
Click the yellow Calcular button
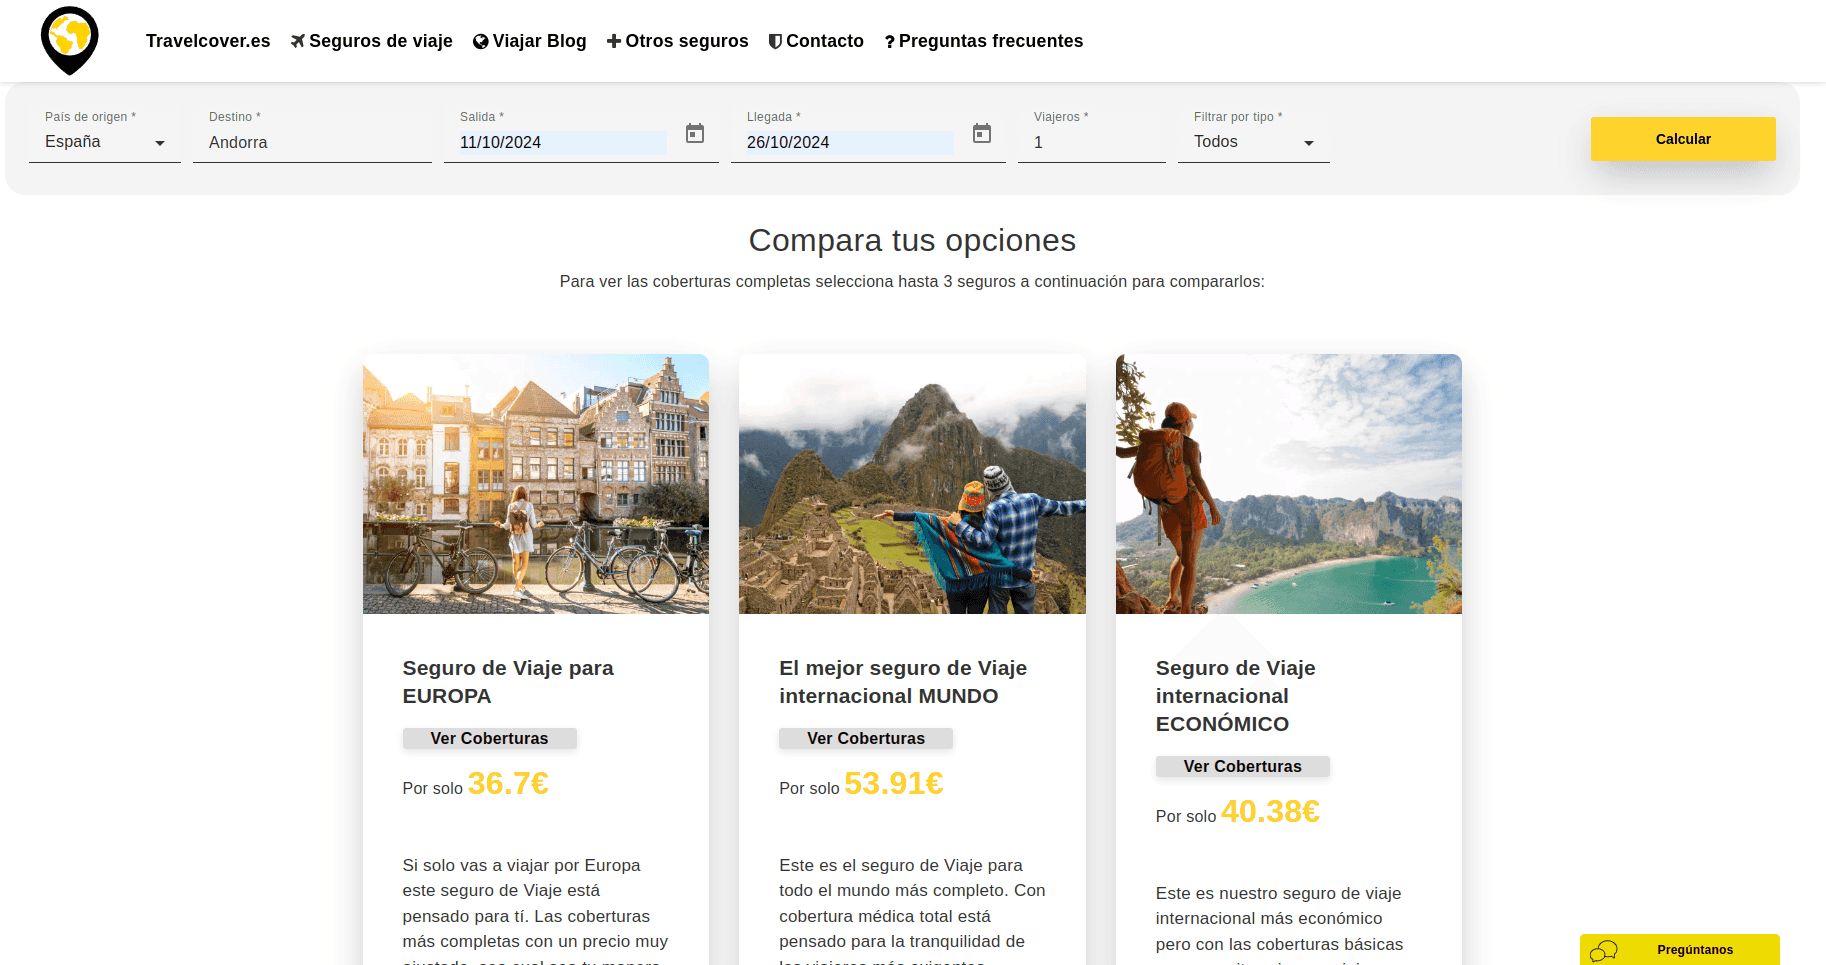(x=1683, y=139)
